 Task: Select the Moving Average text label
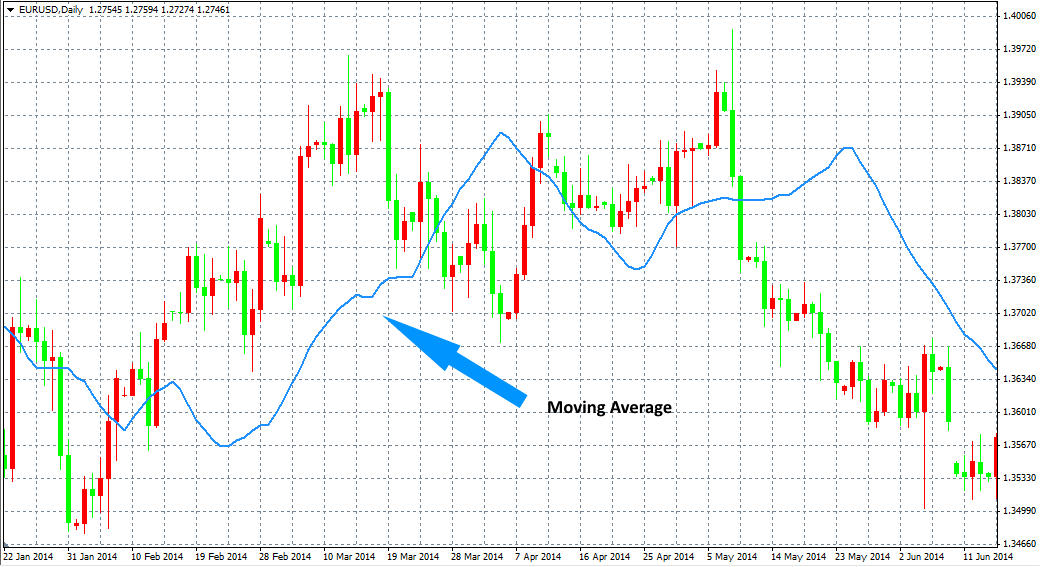[609, 407]
